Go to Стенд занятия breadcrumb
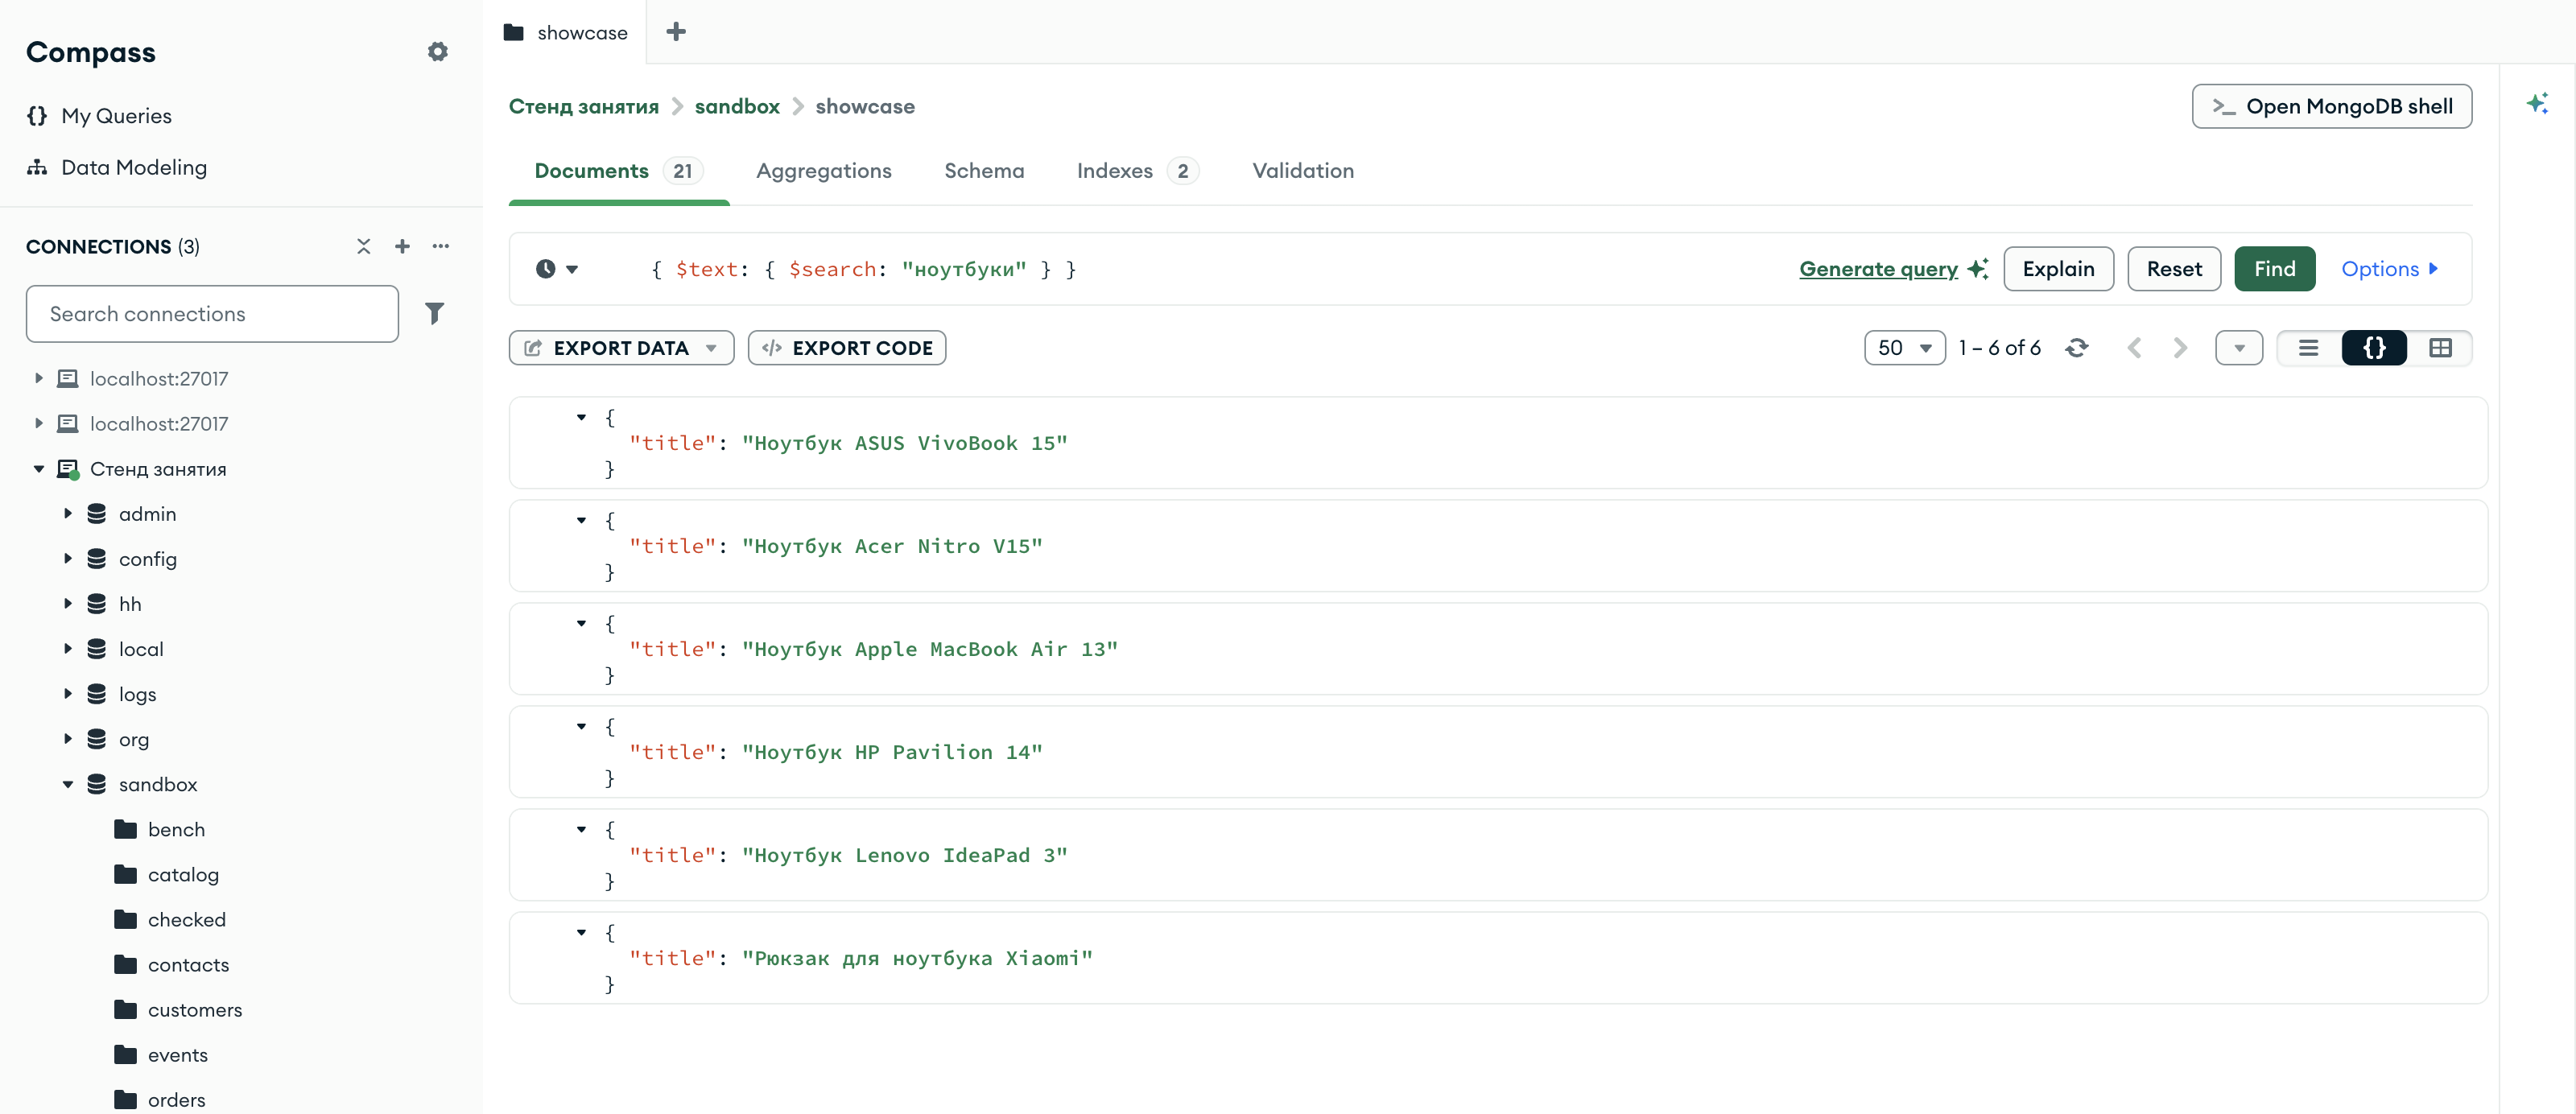 click(x=584, y=107)
